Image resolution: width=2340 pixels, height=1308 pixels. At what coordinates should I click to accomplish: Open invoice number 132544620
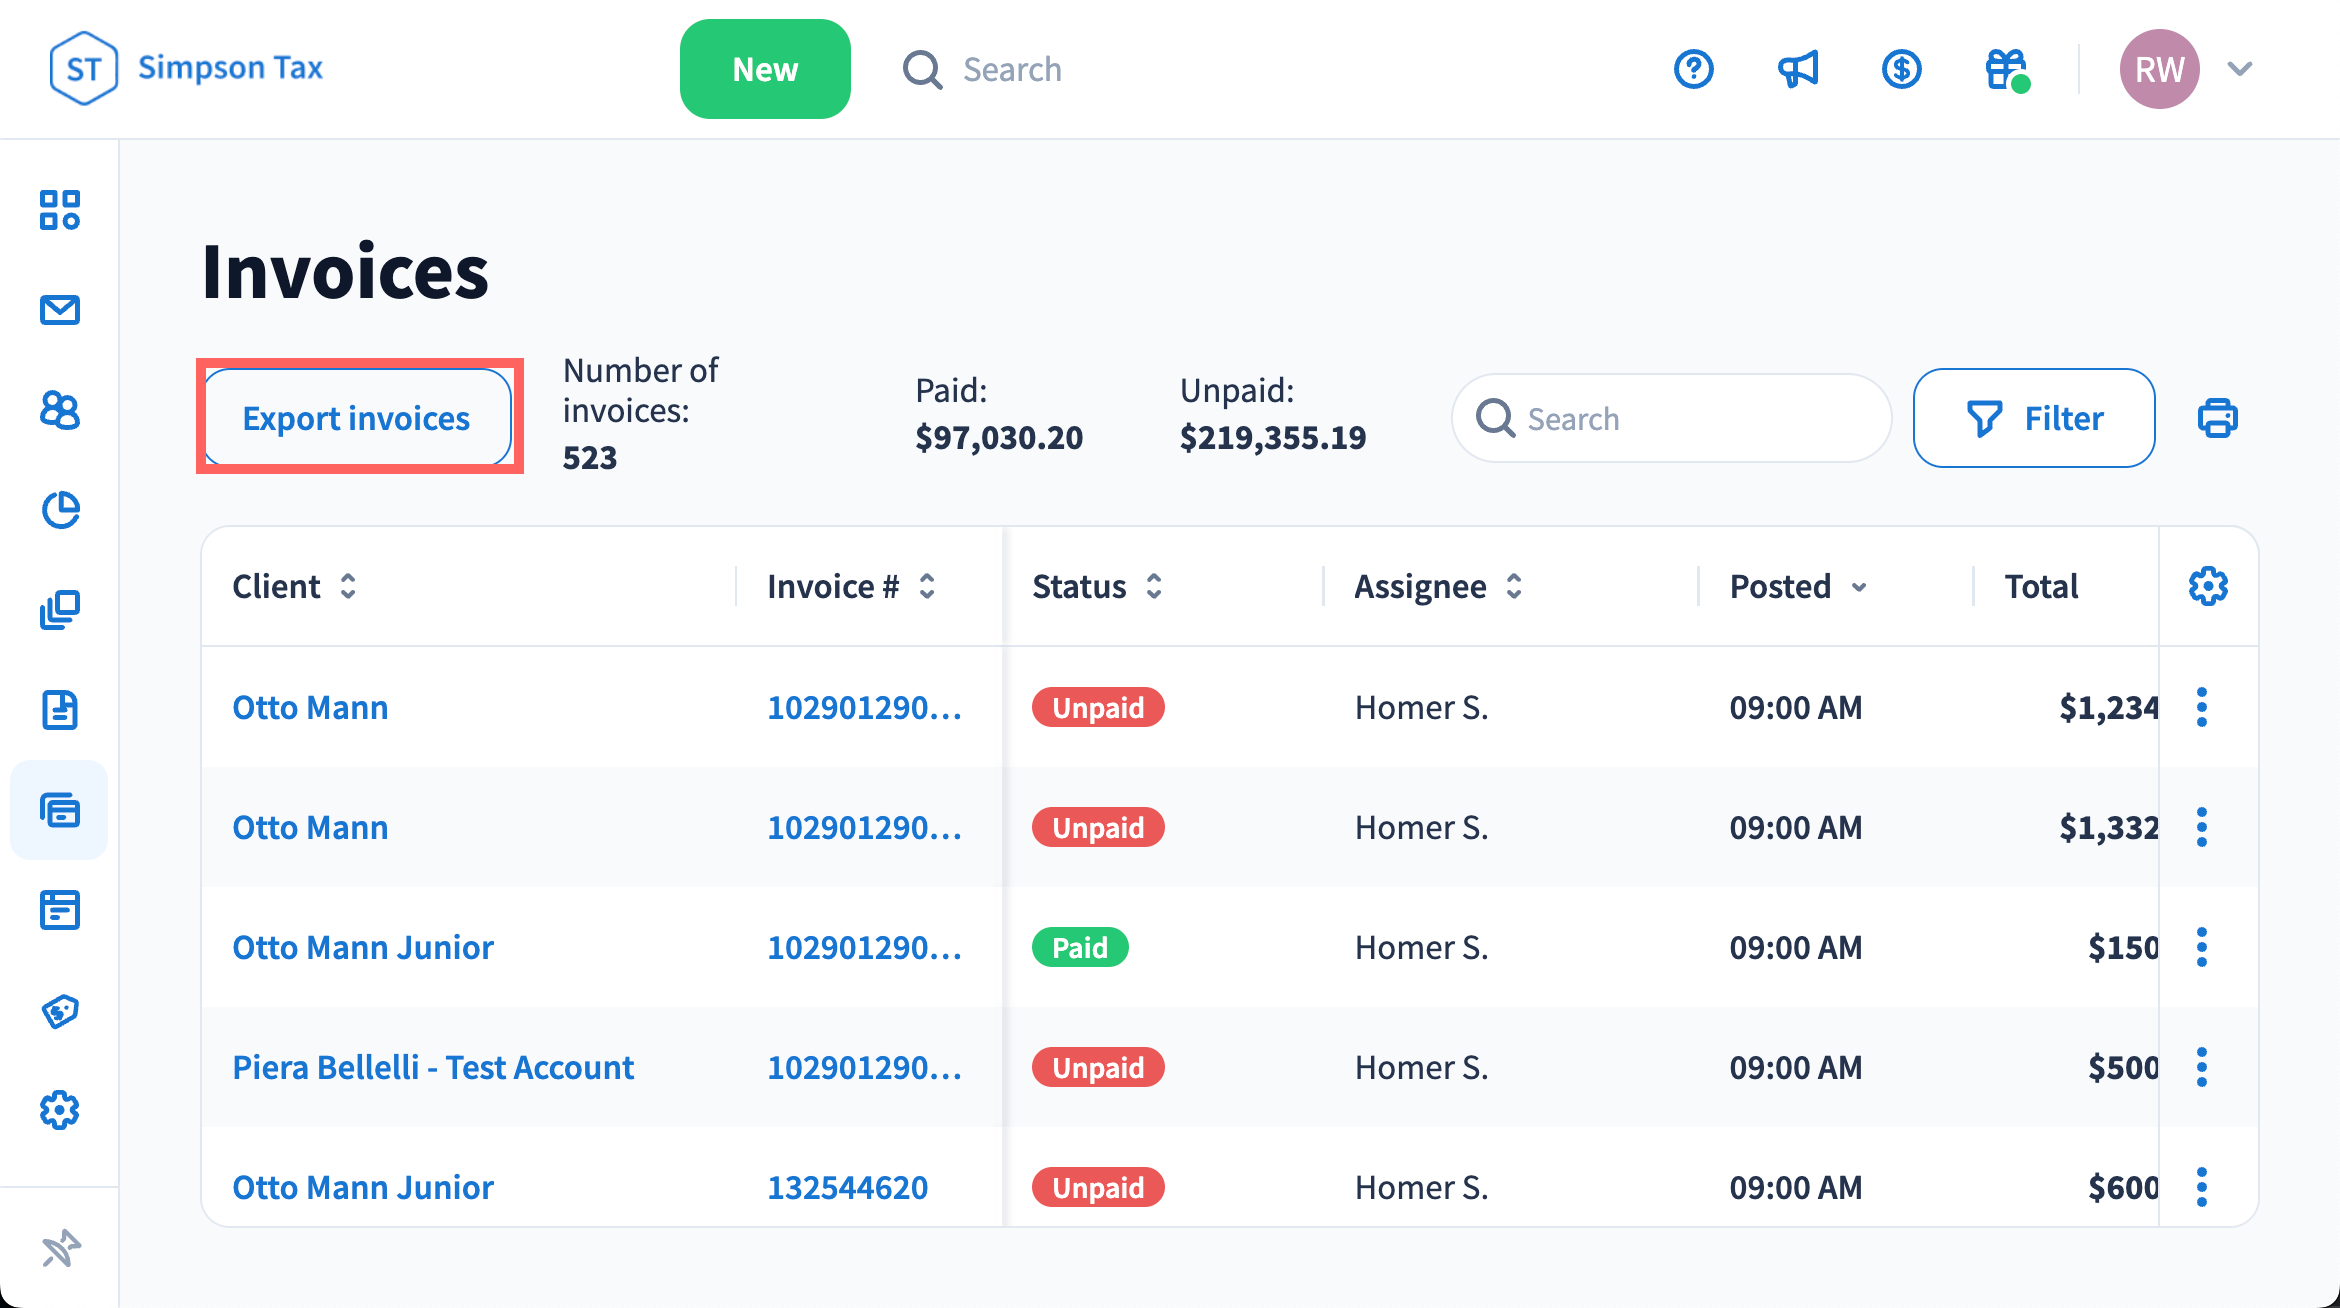847,1187
